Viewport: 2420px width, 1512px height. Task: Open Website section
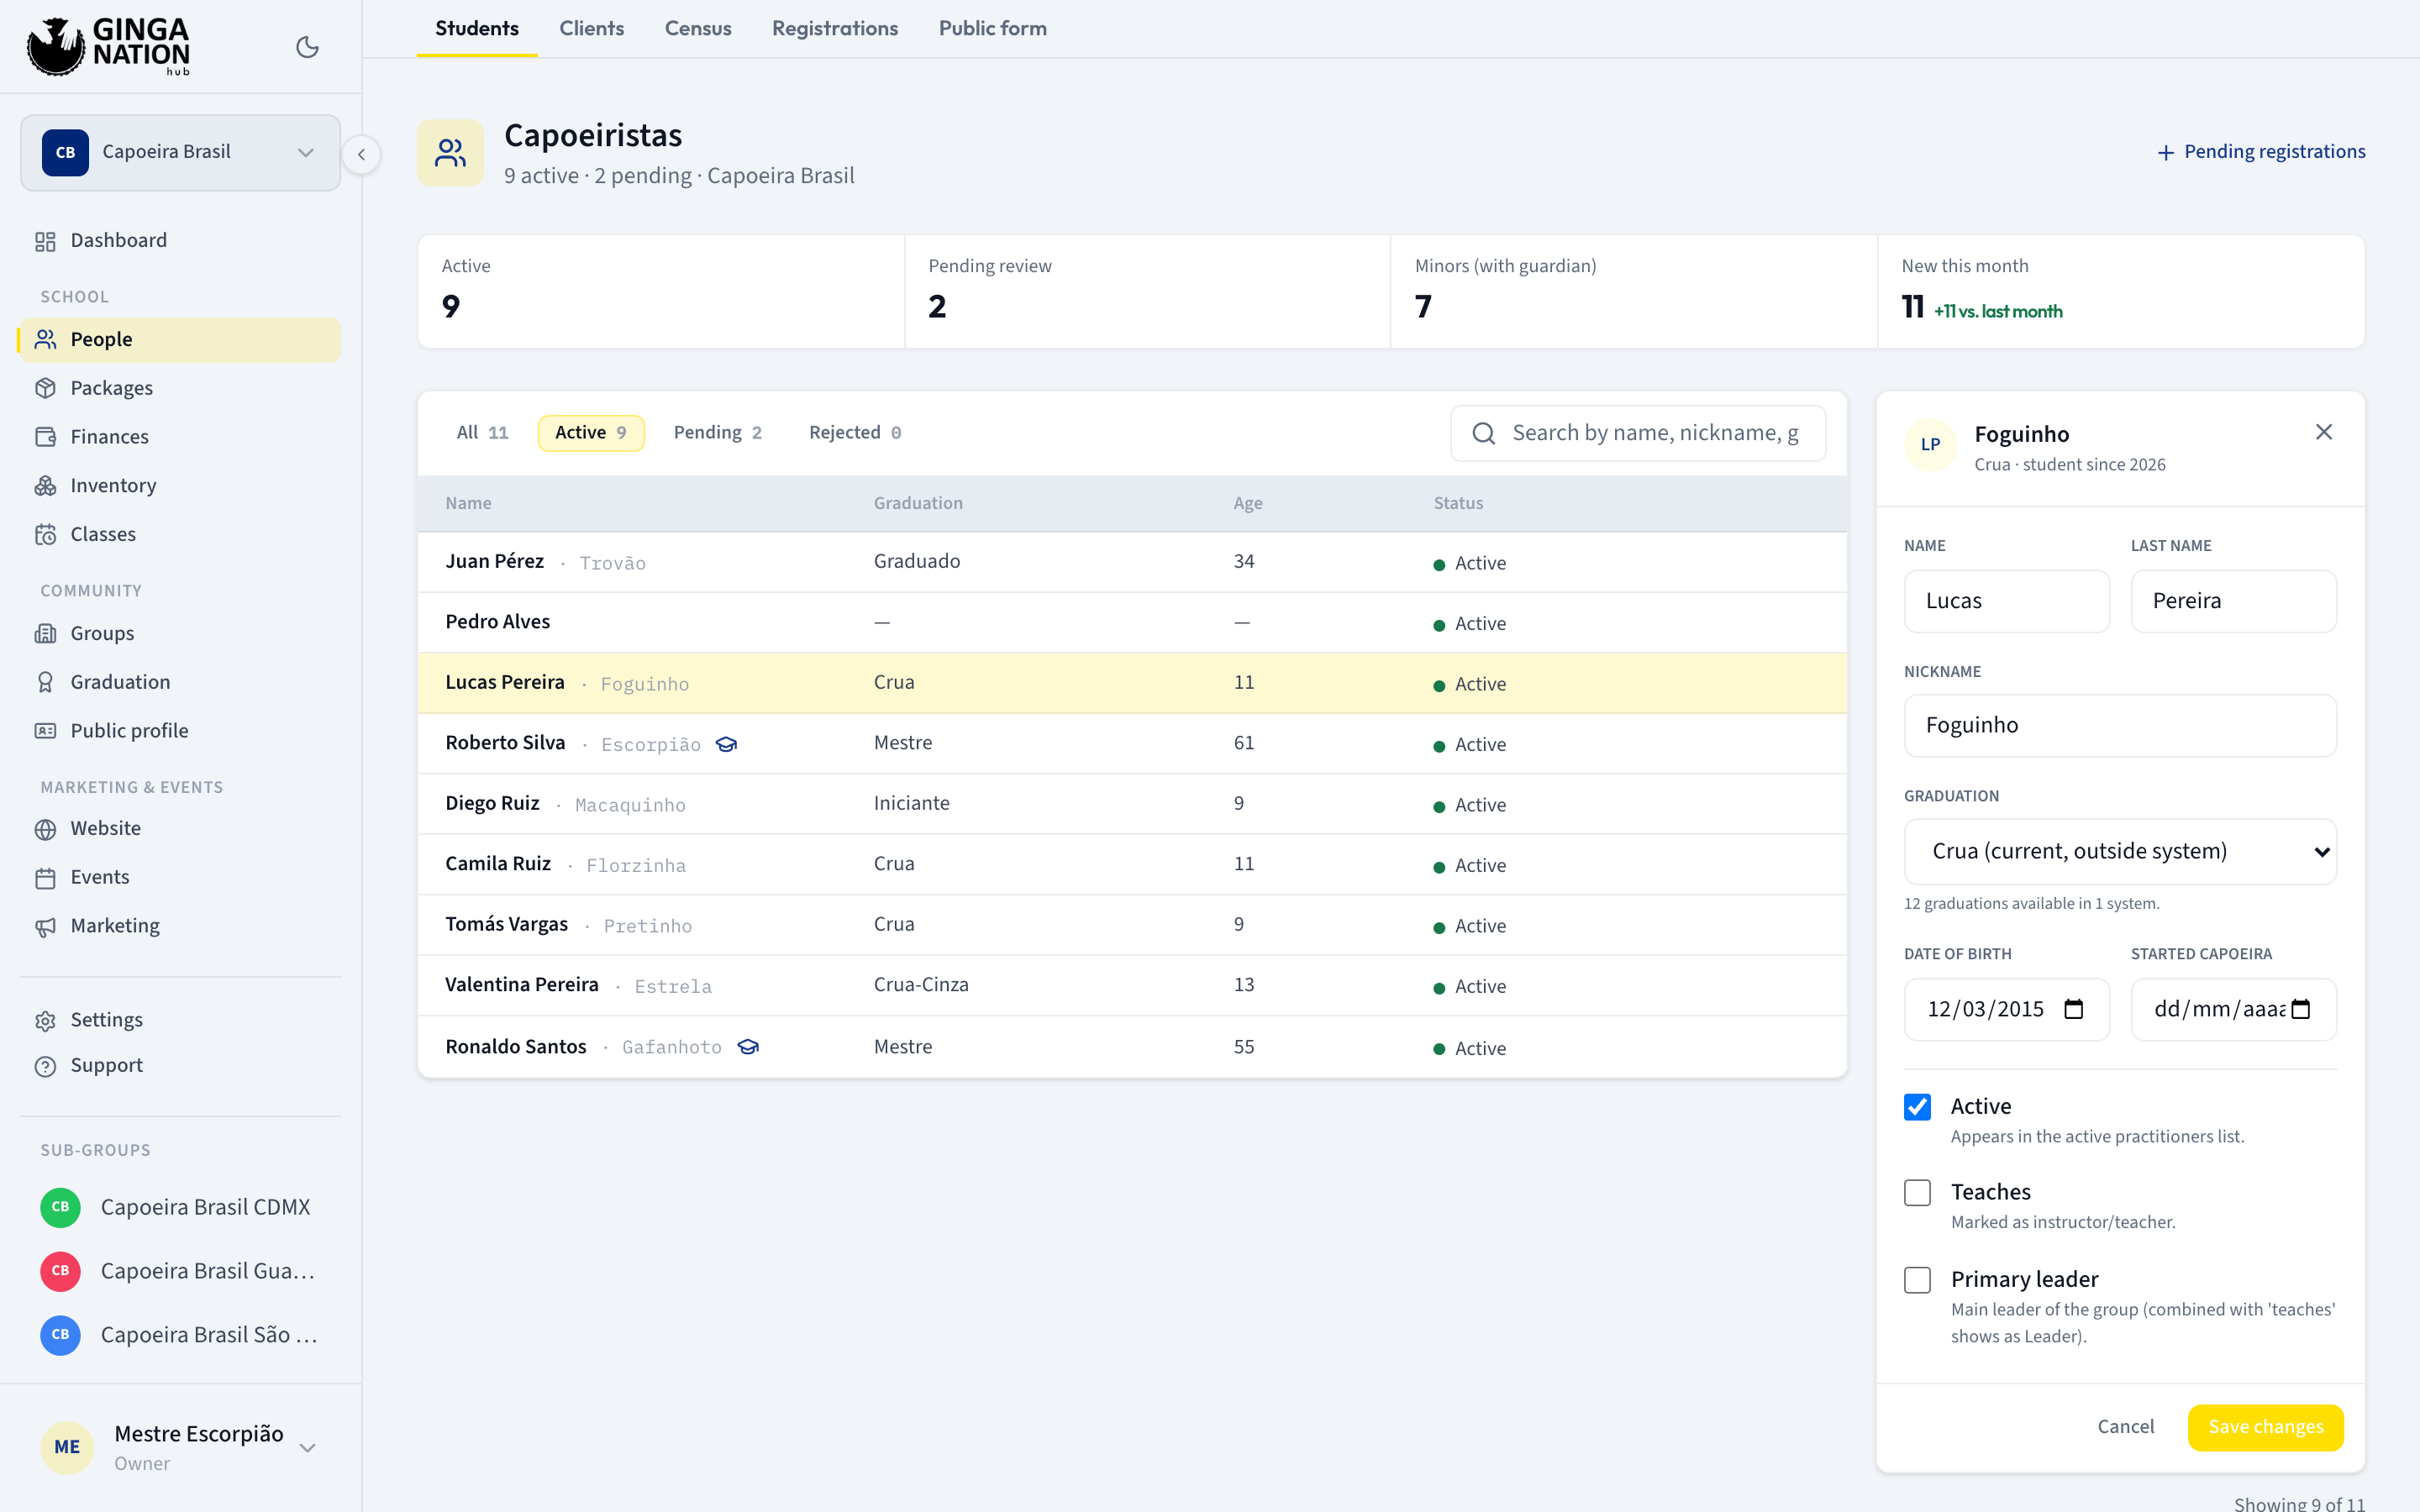tap(180, 828)
